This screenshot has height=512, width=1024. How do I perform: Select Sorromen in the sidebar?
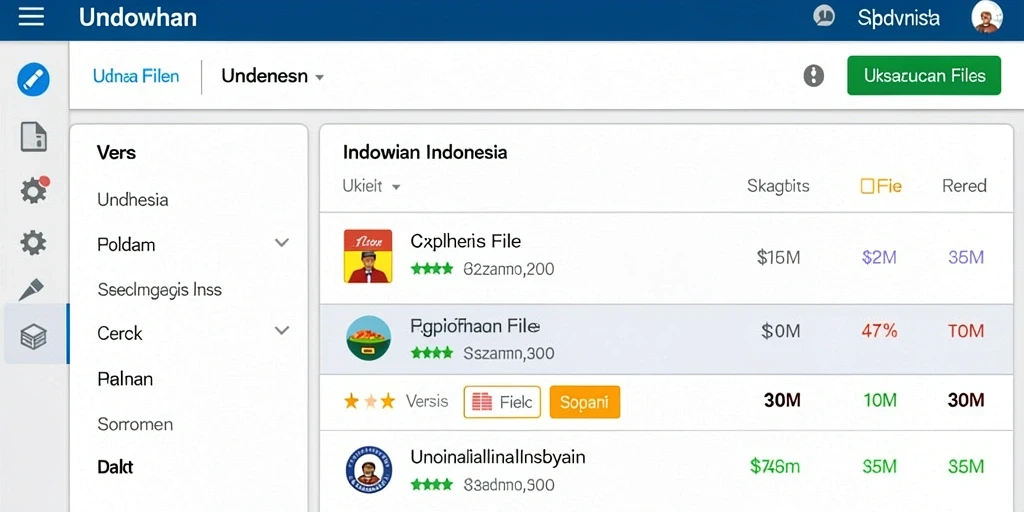[135, 424]
